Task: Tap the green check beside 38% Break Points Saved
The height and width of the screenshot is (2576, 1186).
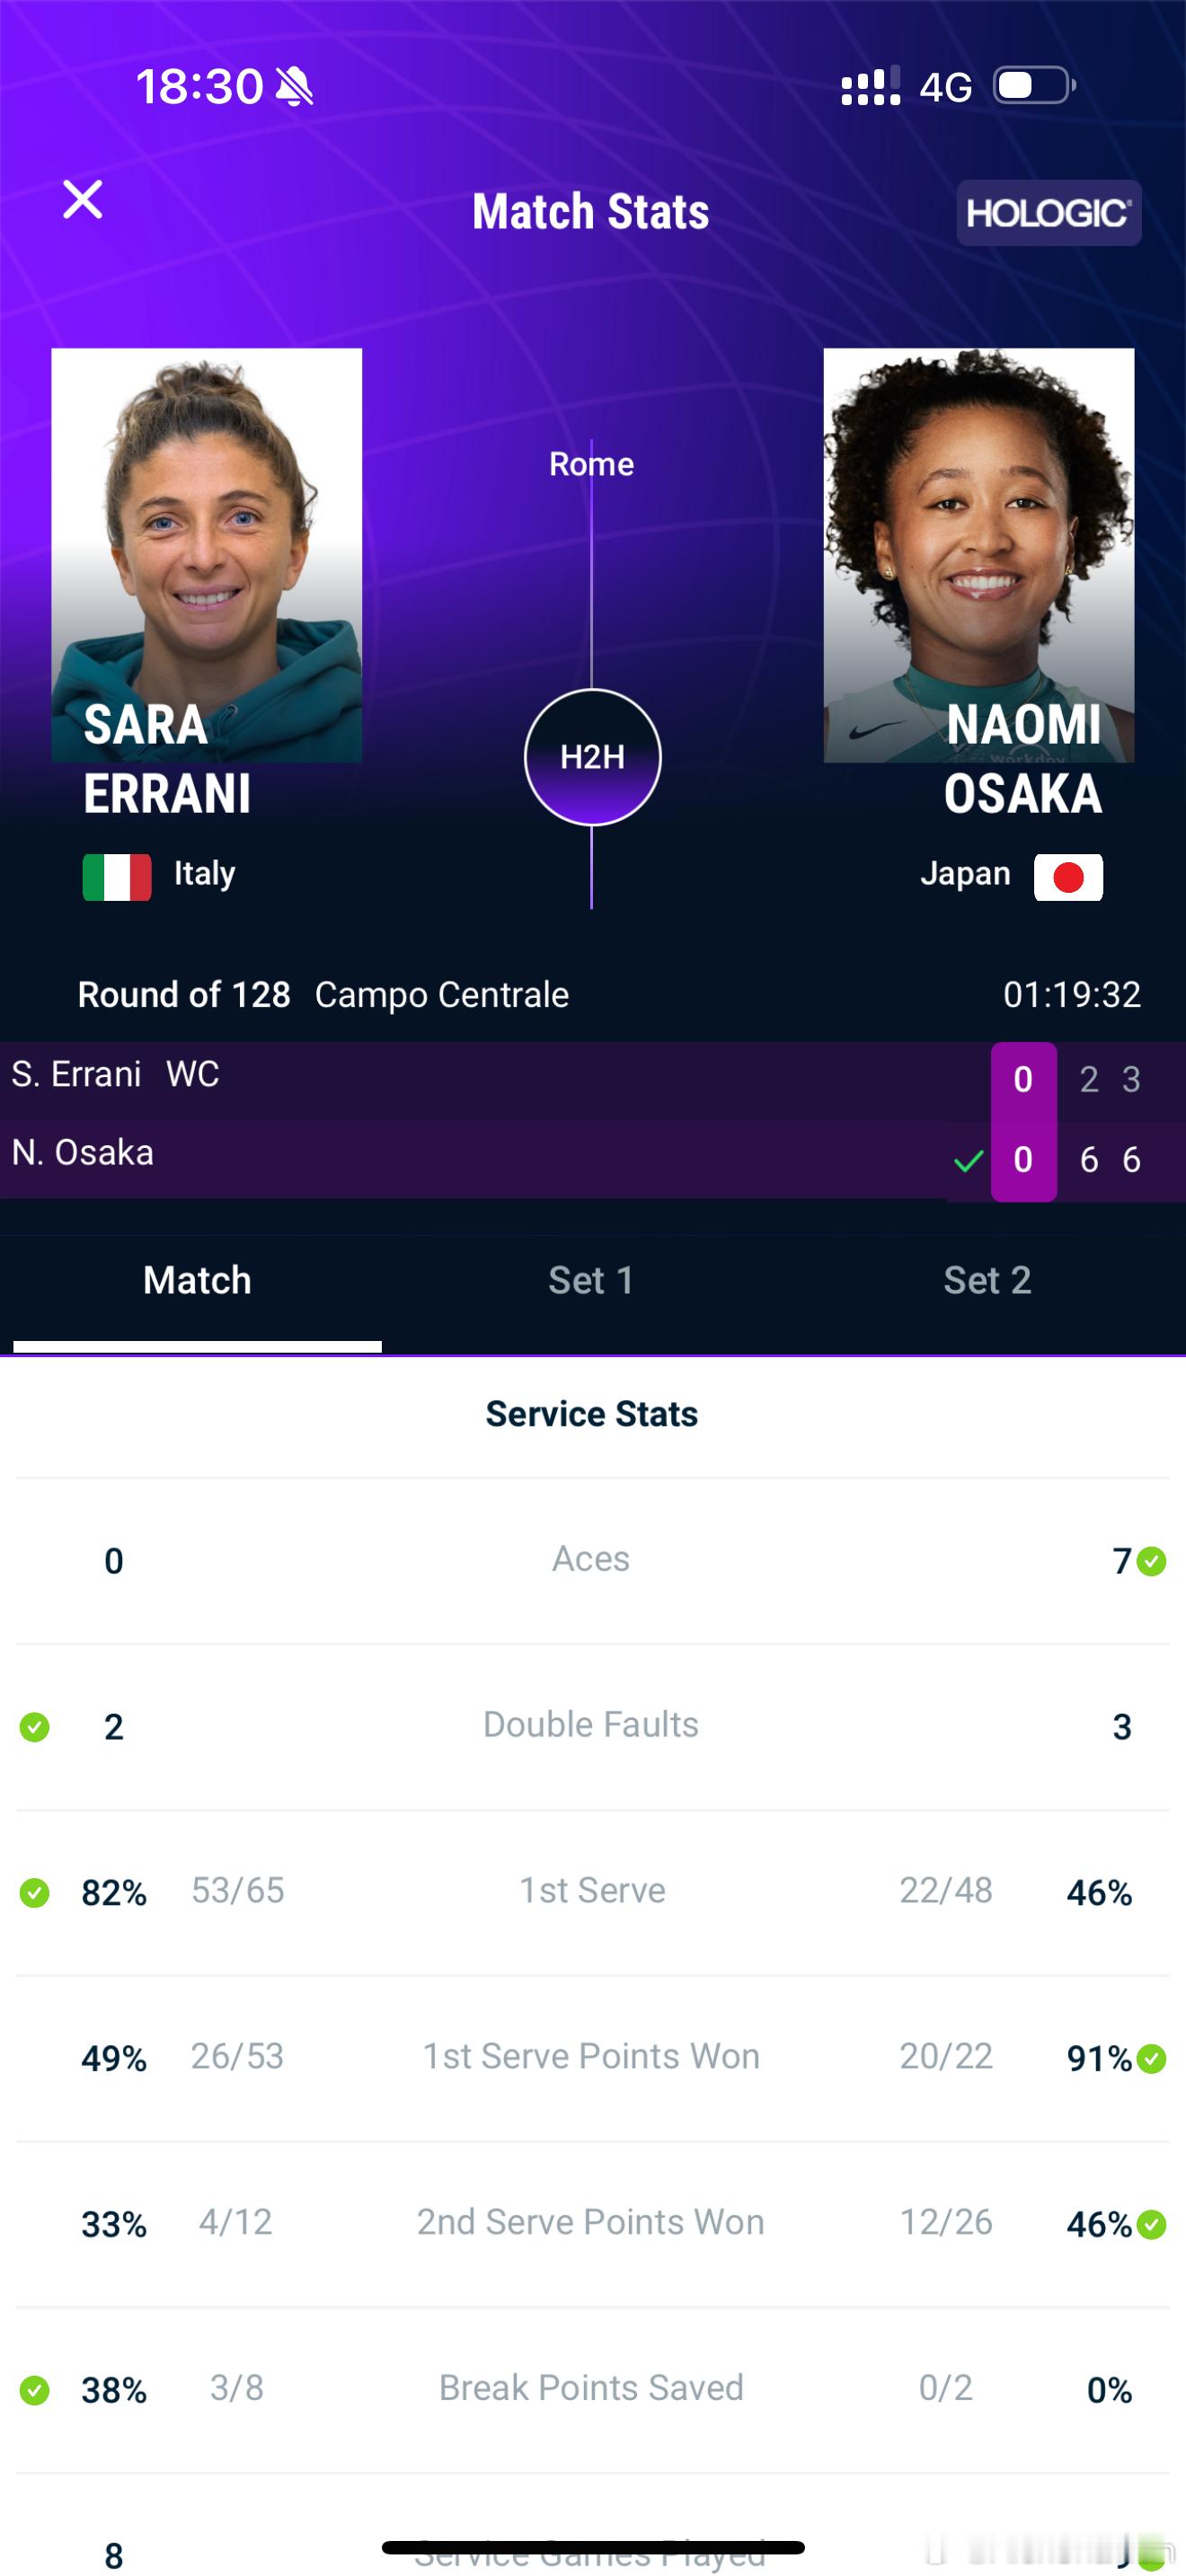Action: pyautogui.click(x=35, y=2391)
